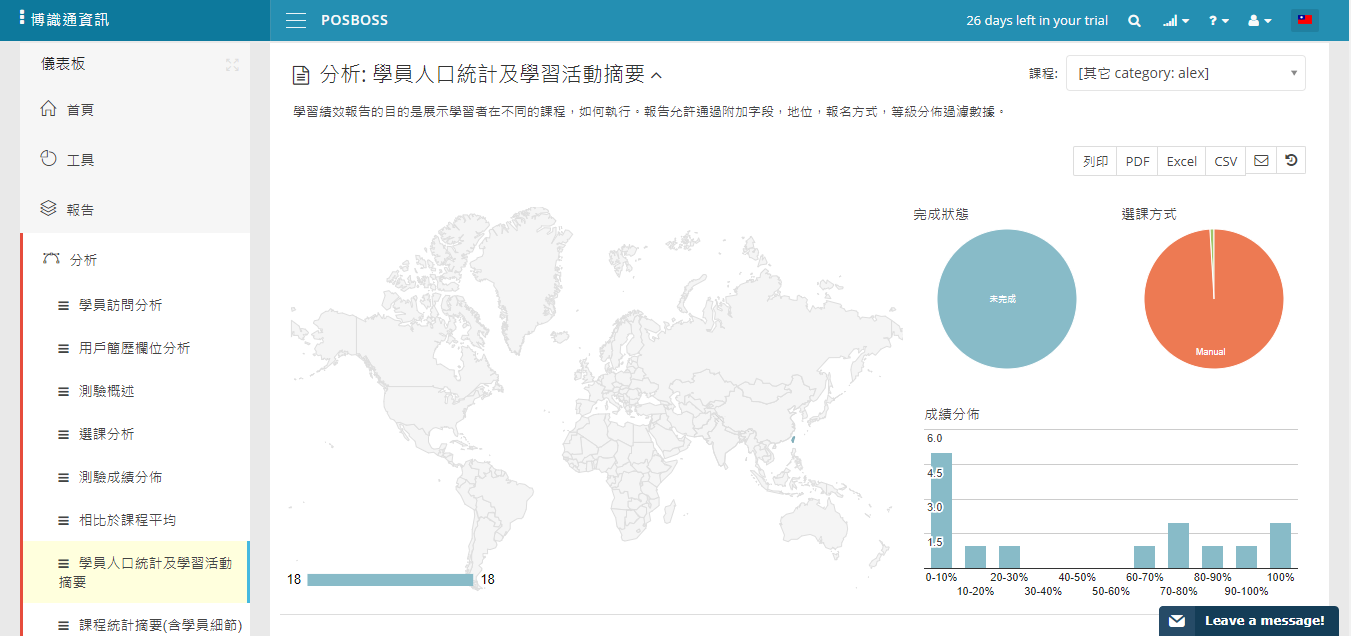Open the 工具 tools sidebar item
Viewport: 1351px width, 636px height.
coord(80,160)
